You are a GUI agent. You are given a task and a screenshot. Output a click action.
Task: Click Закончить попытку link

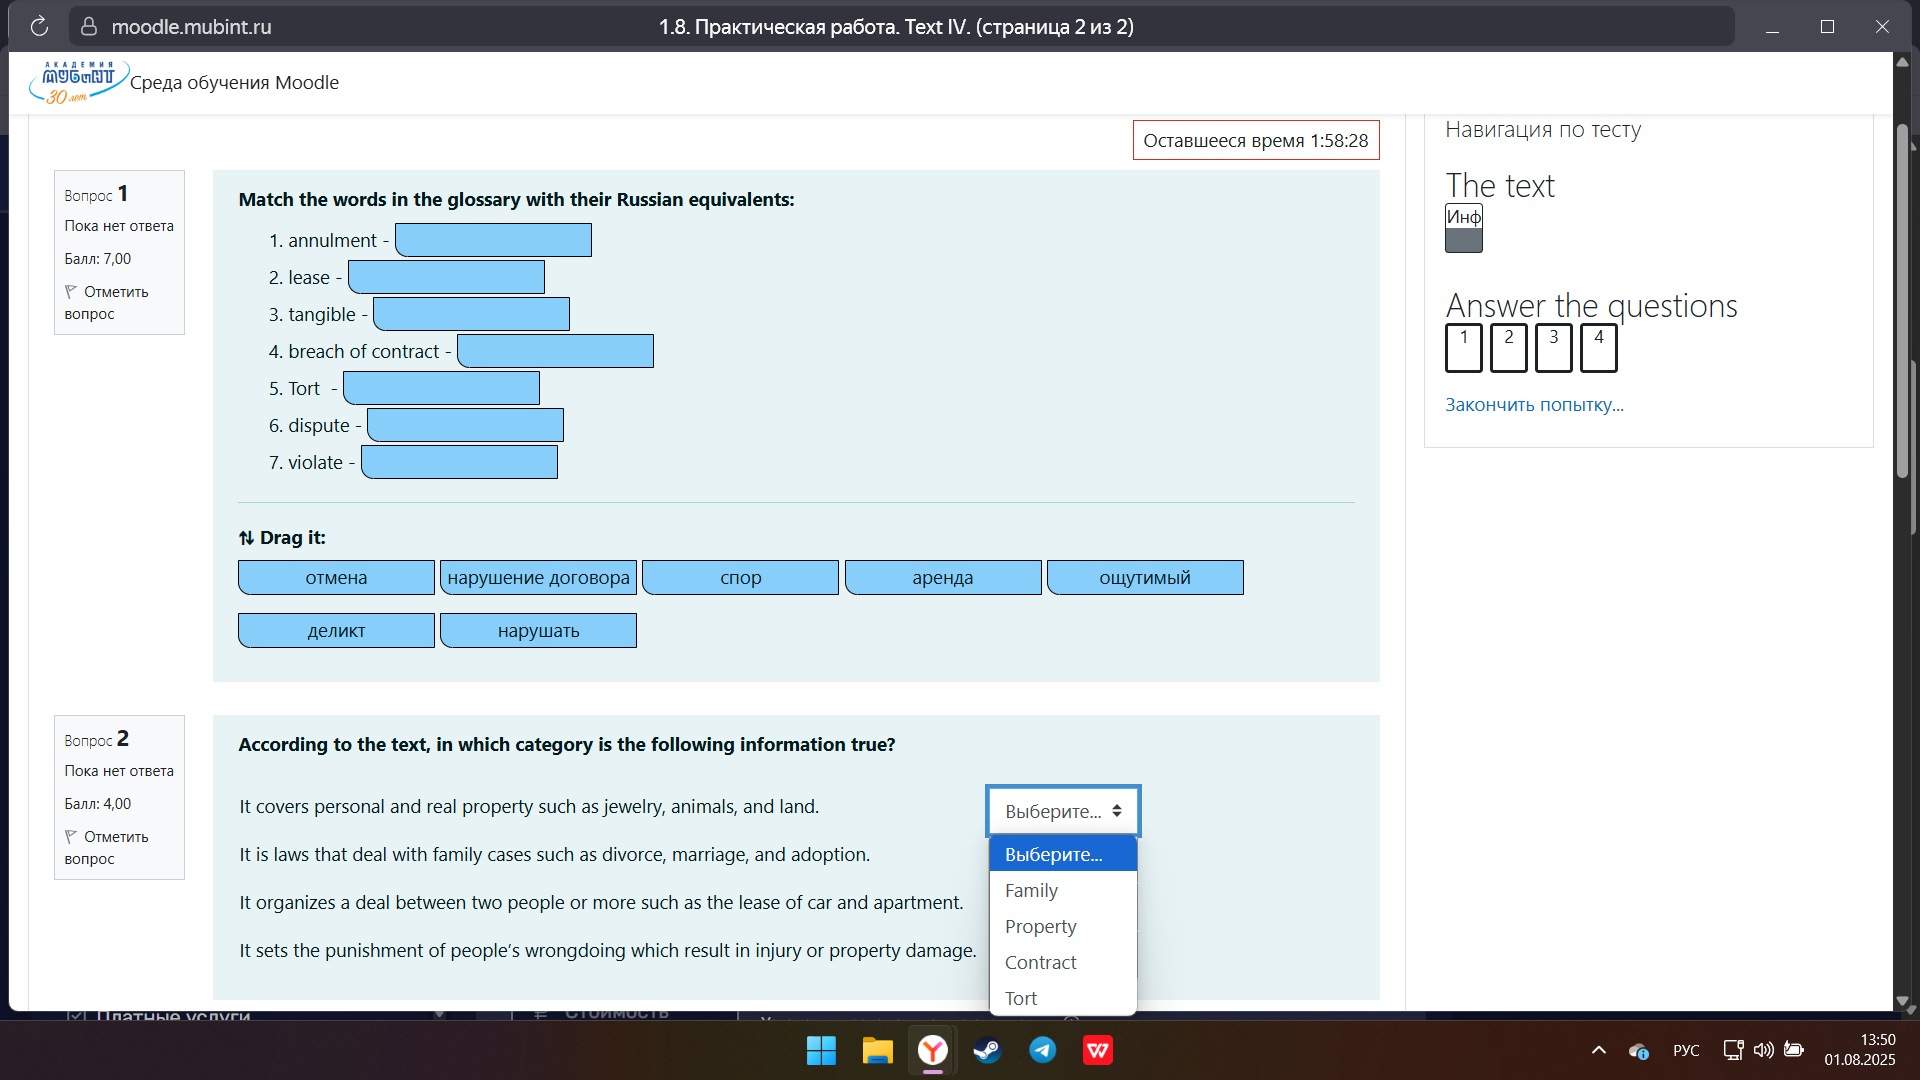1533,405
